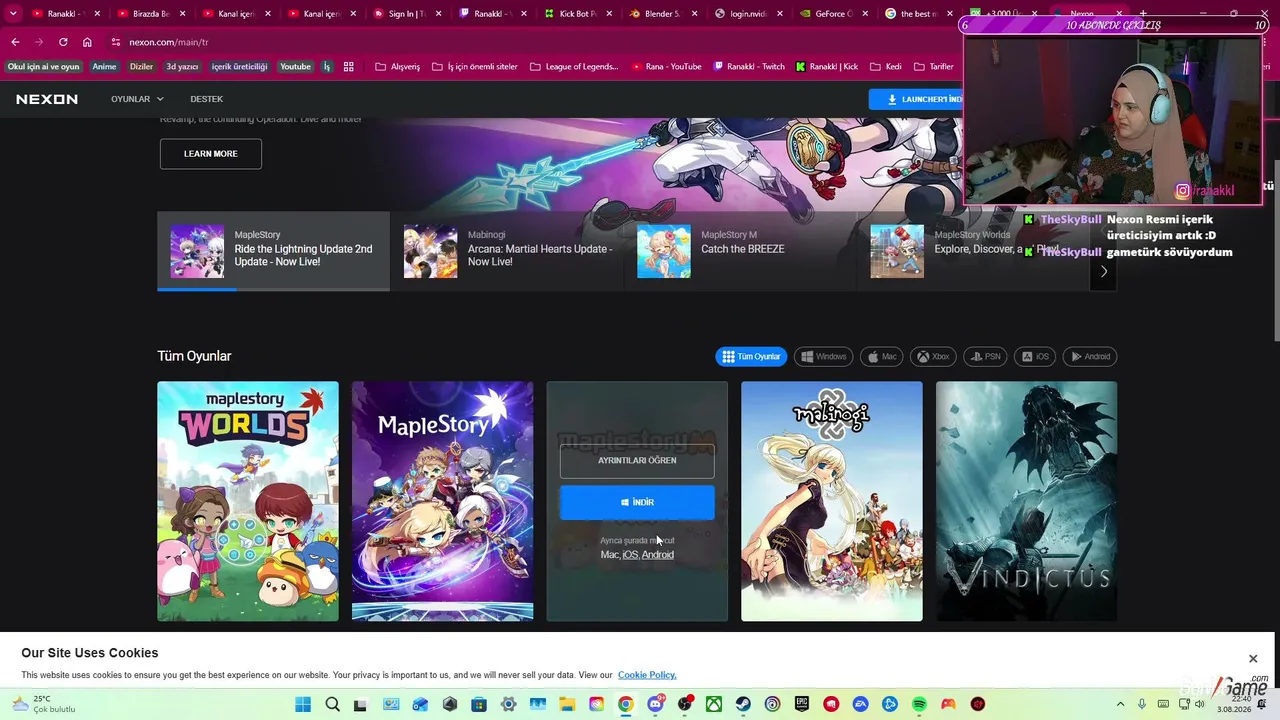Open the MapleStory Worlds game card
The width and height of the screenshot is (1280, 720).
click(x=248, y=501)
